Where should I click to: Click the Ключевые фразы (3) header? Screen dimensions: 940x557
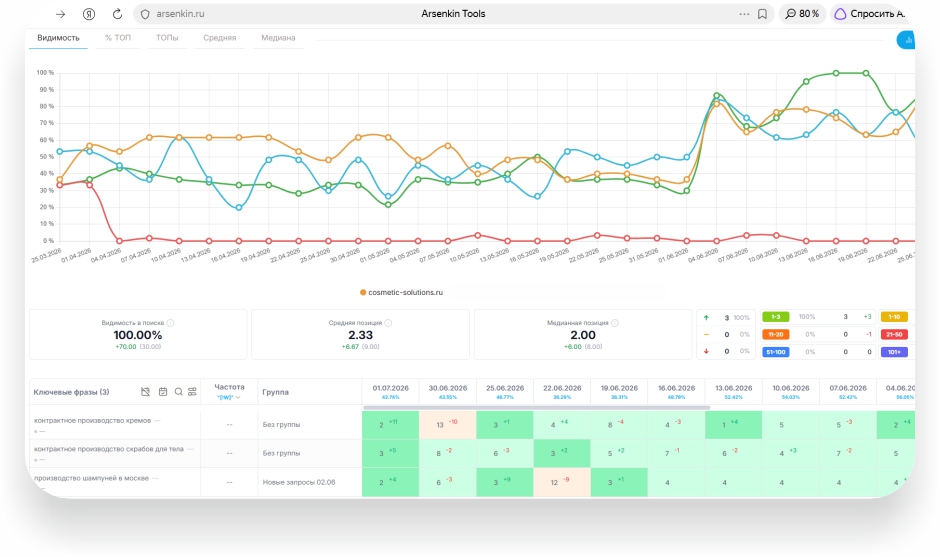point(71,392)
